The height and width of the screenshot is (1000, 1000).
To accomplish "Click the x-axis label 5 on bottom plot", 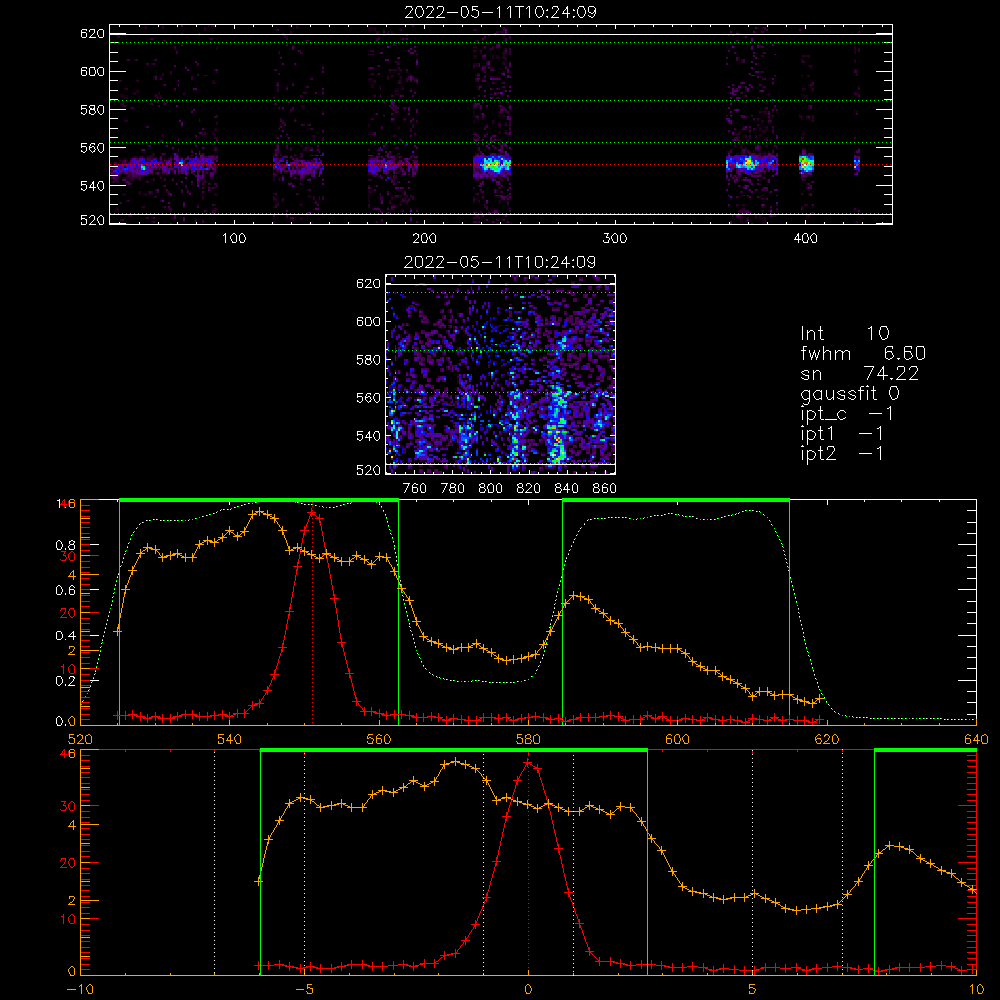I will [x=752, y=989].
